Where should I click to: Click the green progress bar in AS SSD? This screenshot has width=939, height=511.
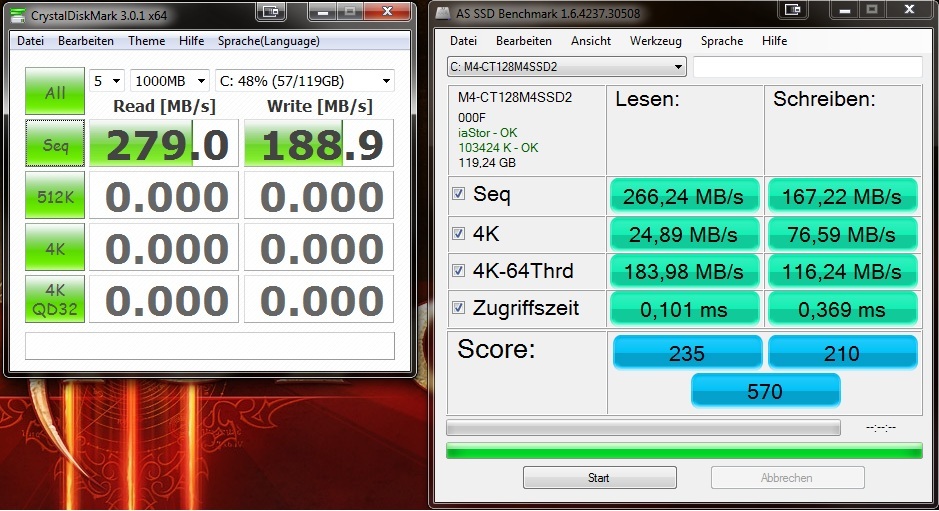coord(684,450)
